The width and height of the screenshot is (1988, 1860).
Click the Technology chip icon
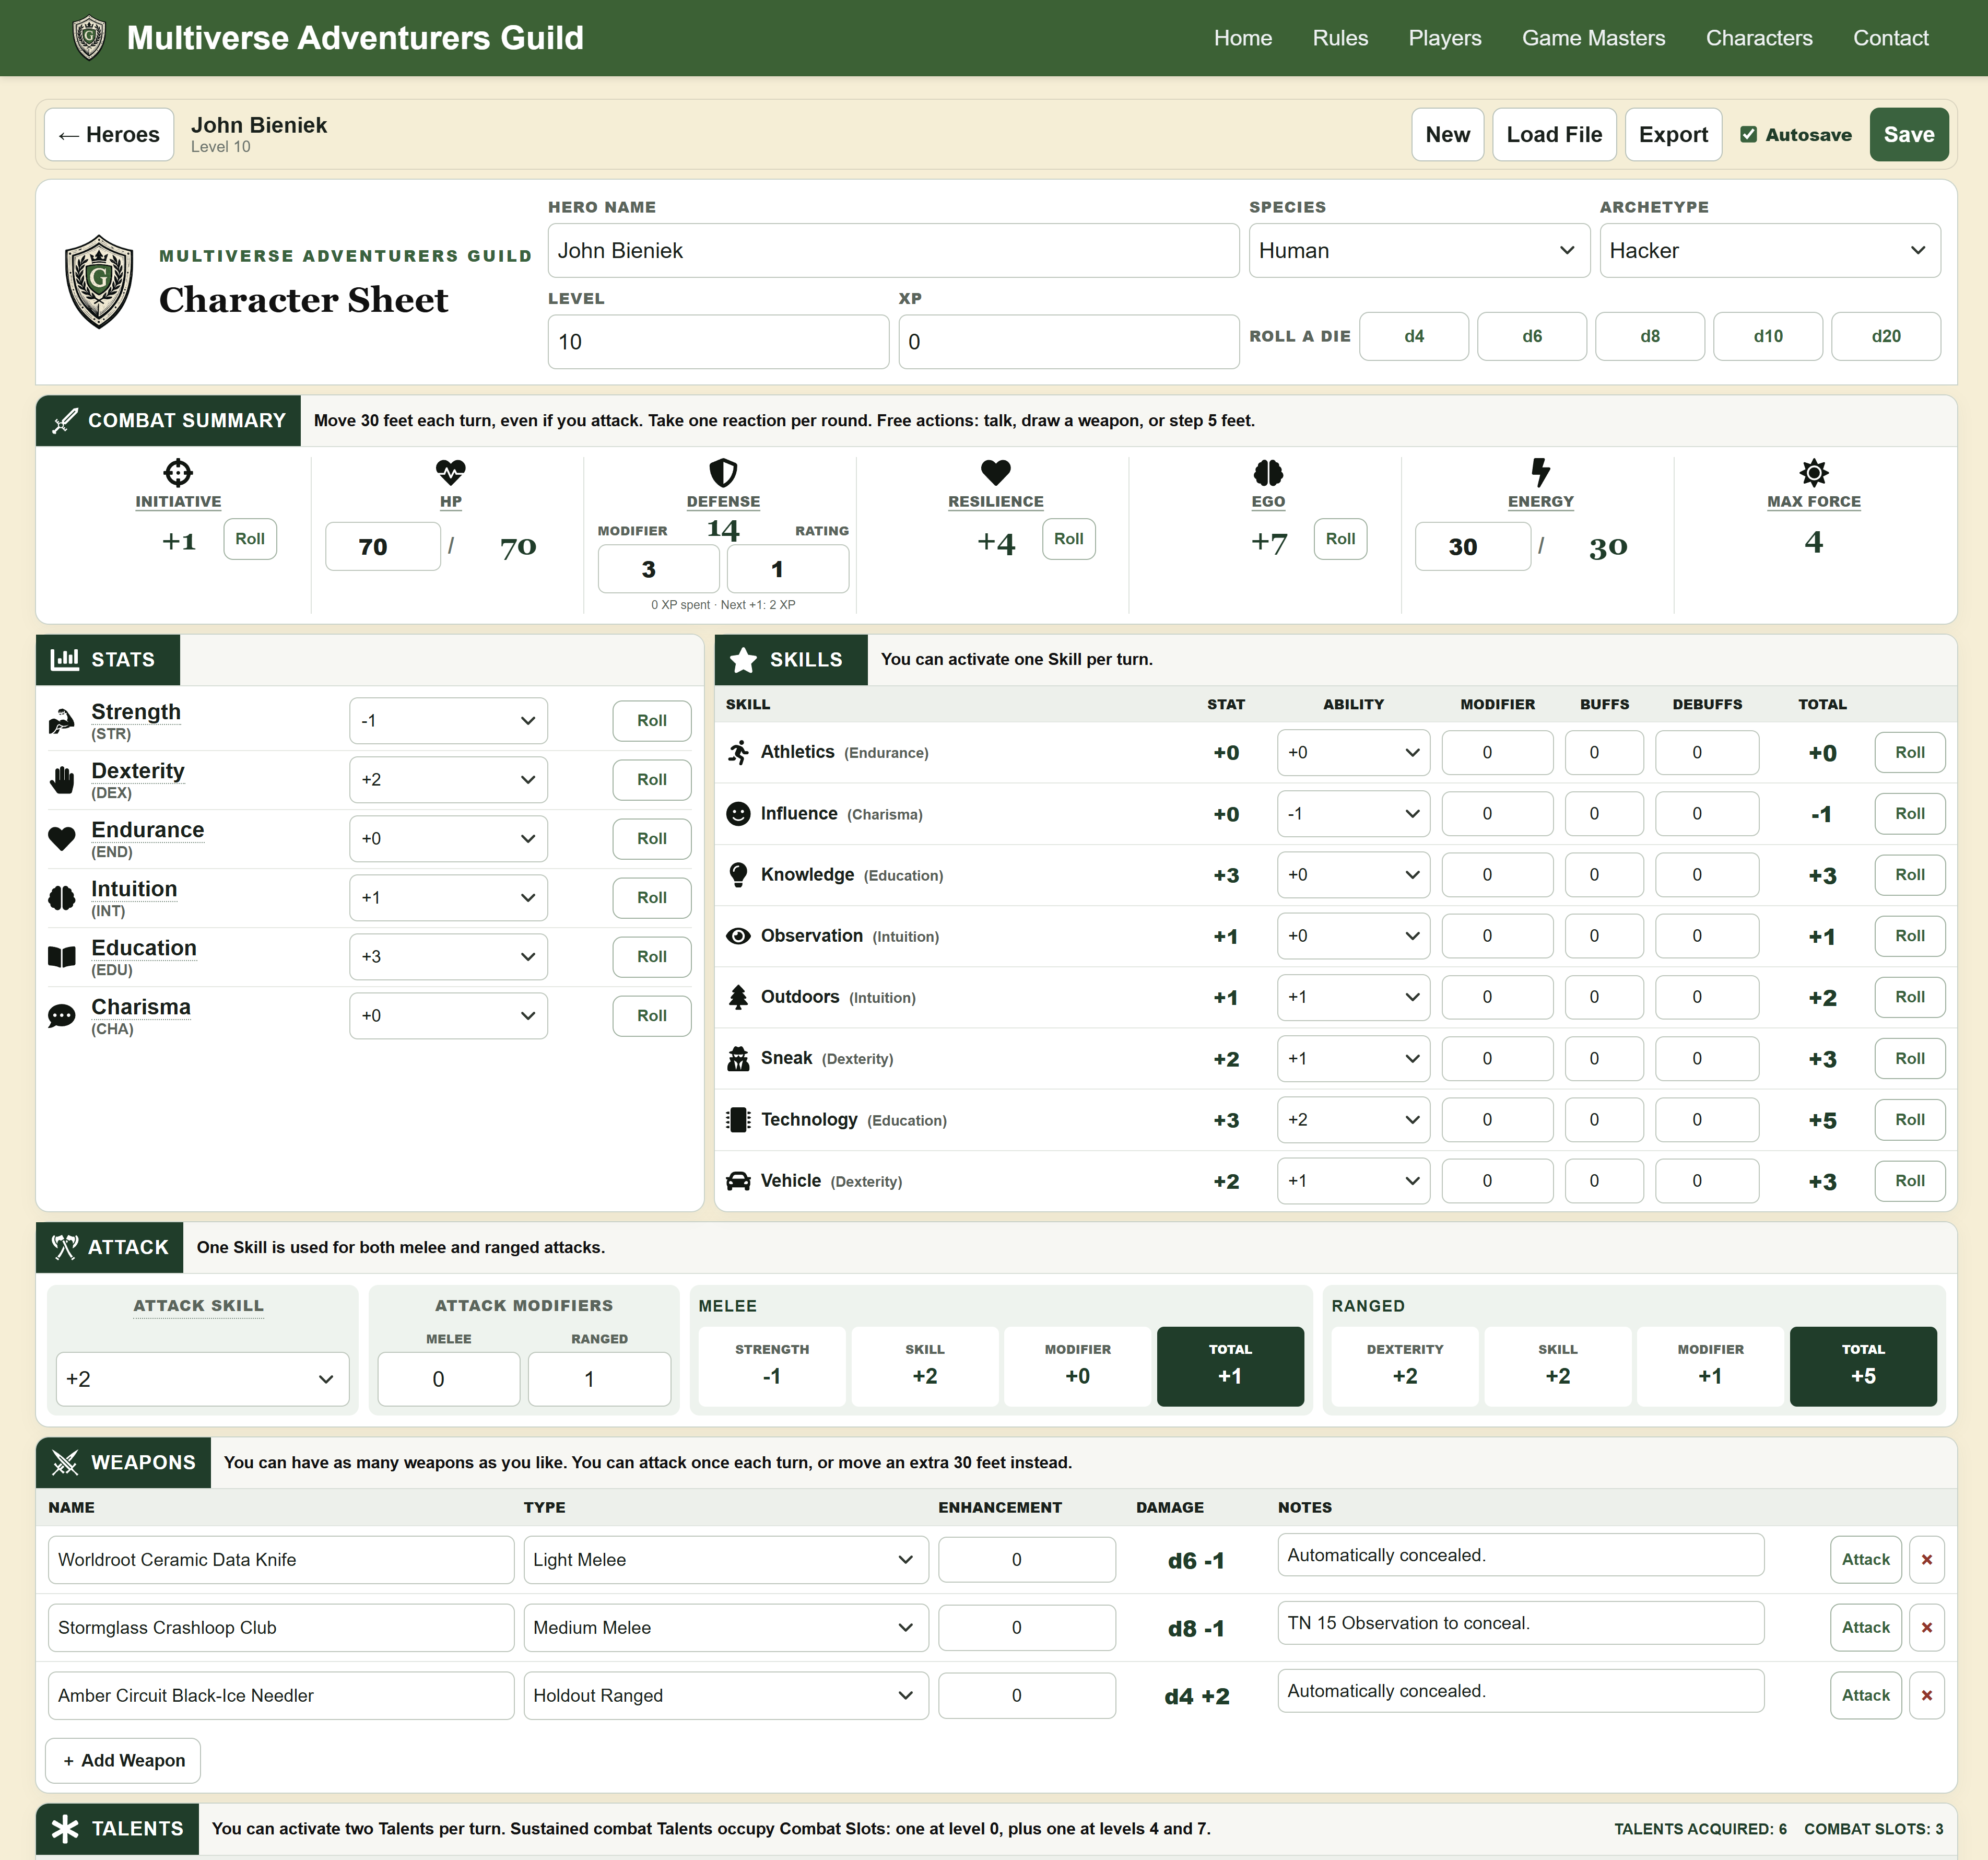(738, 1120)
